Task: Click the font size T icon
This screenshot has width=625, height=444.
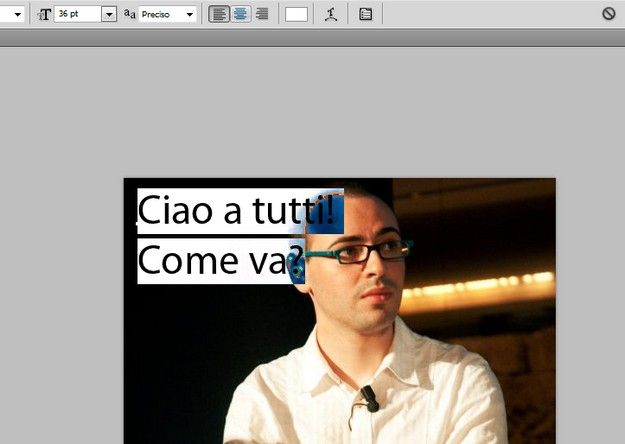Action: click(x=44, y=15)
